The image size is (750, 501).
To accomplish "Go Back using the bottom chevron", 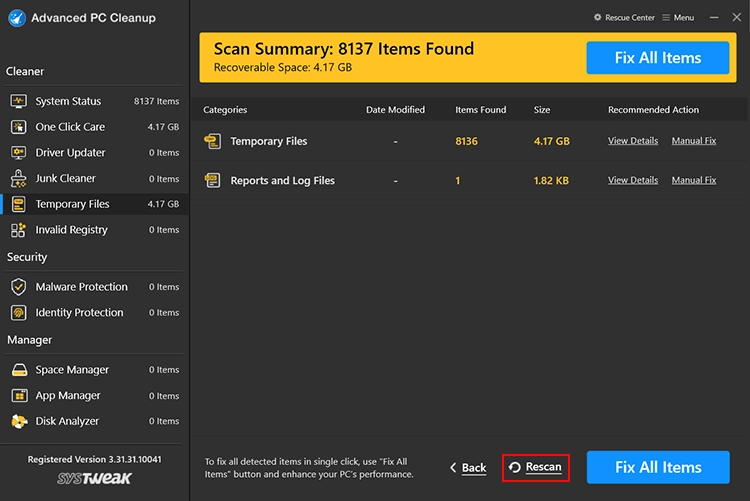I will (467, 467).
